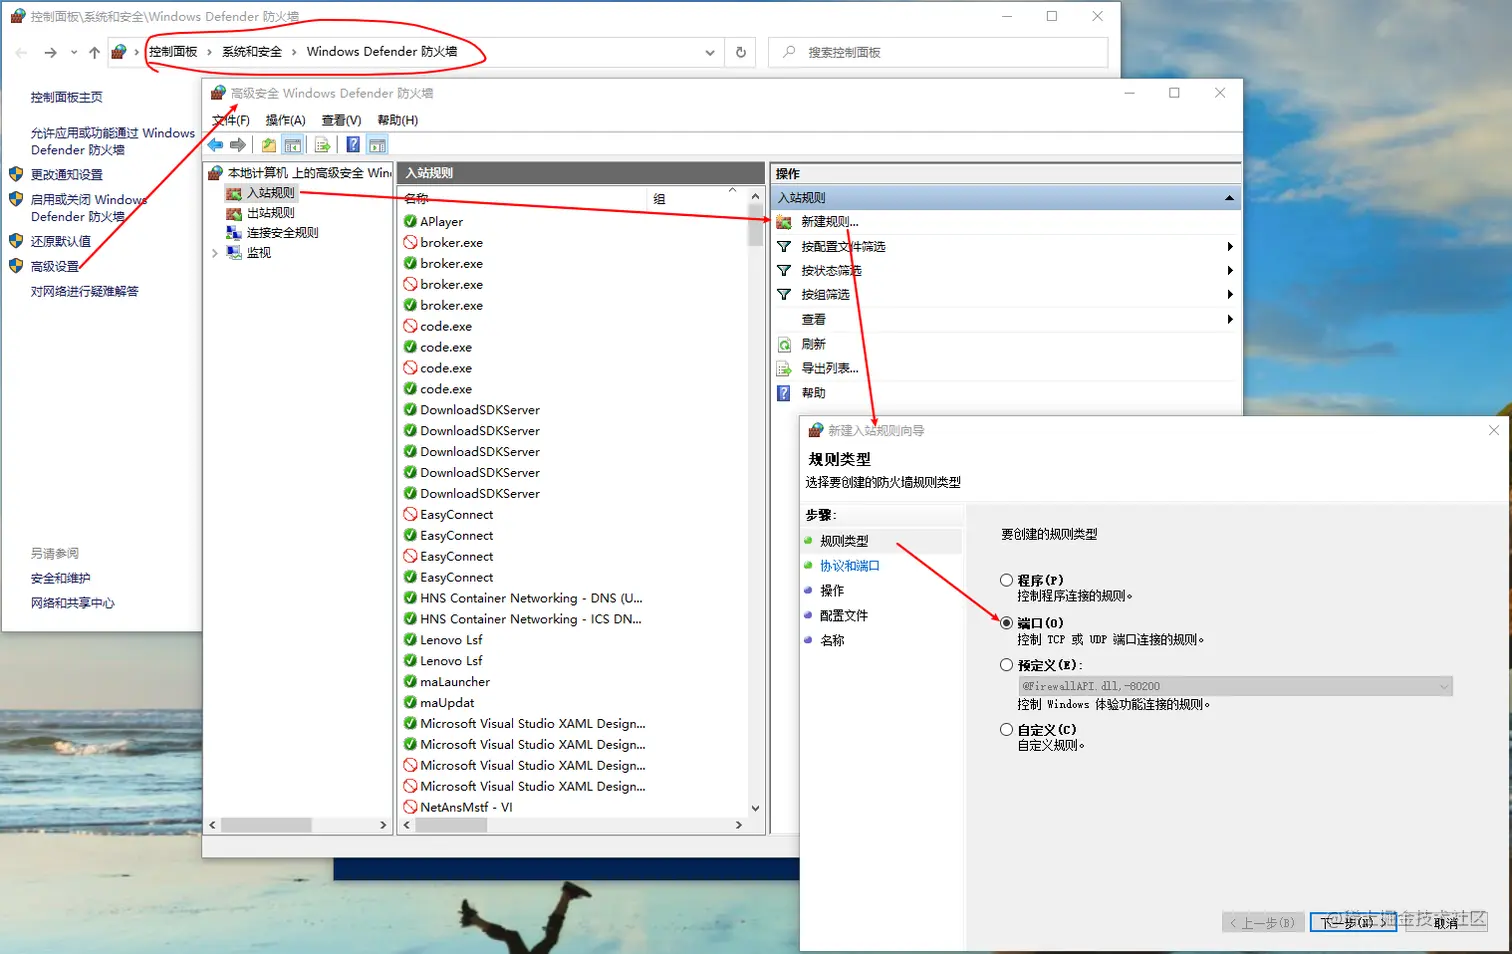Click the blue question mark help icon in the toolbar

(353, 145)
